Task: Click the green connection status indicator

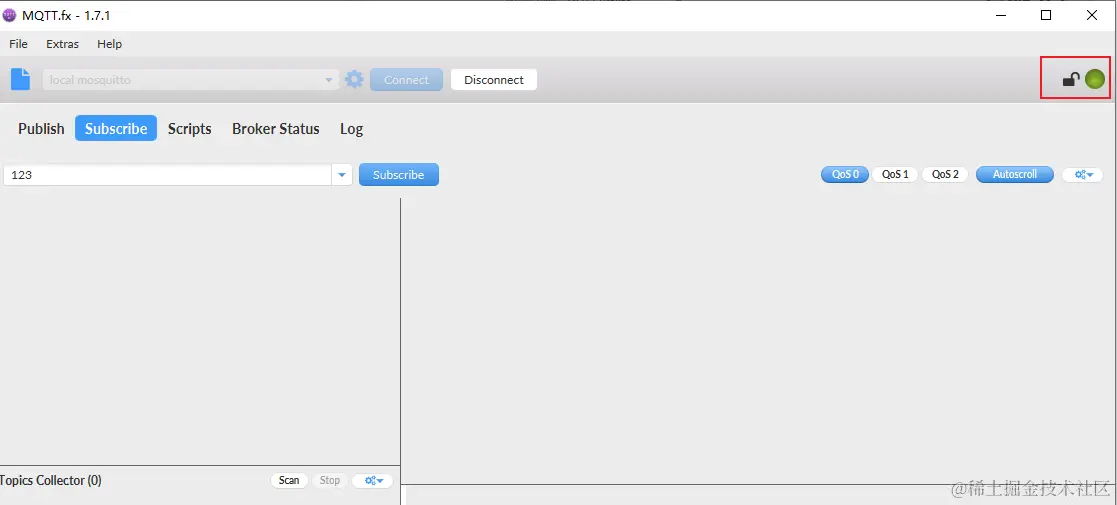Action: [x=1095, y=79]
